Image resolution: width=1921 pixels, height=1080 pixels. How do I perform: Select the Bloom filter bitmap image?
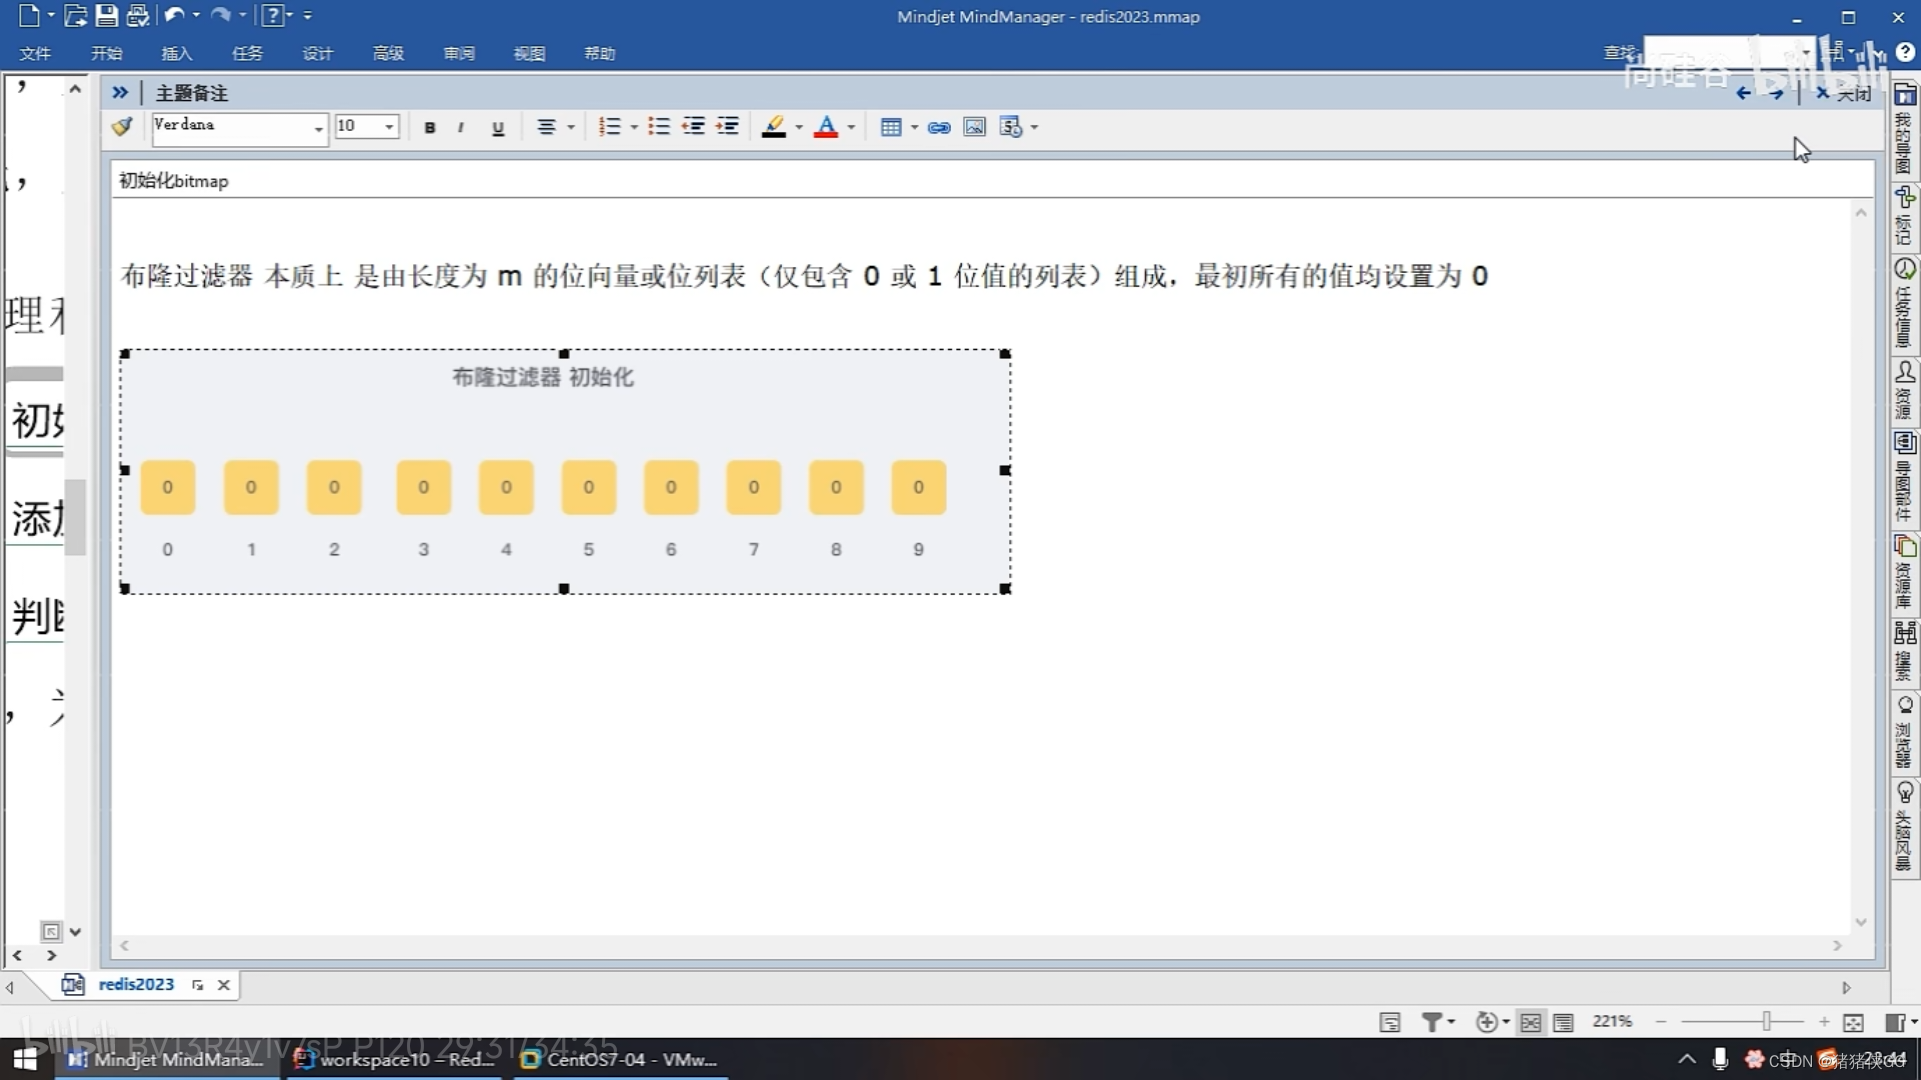coord(565,471)
